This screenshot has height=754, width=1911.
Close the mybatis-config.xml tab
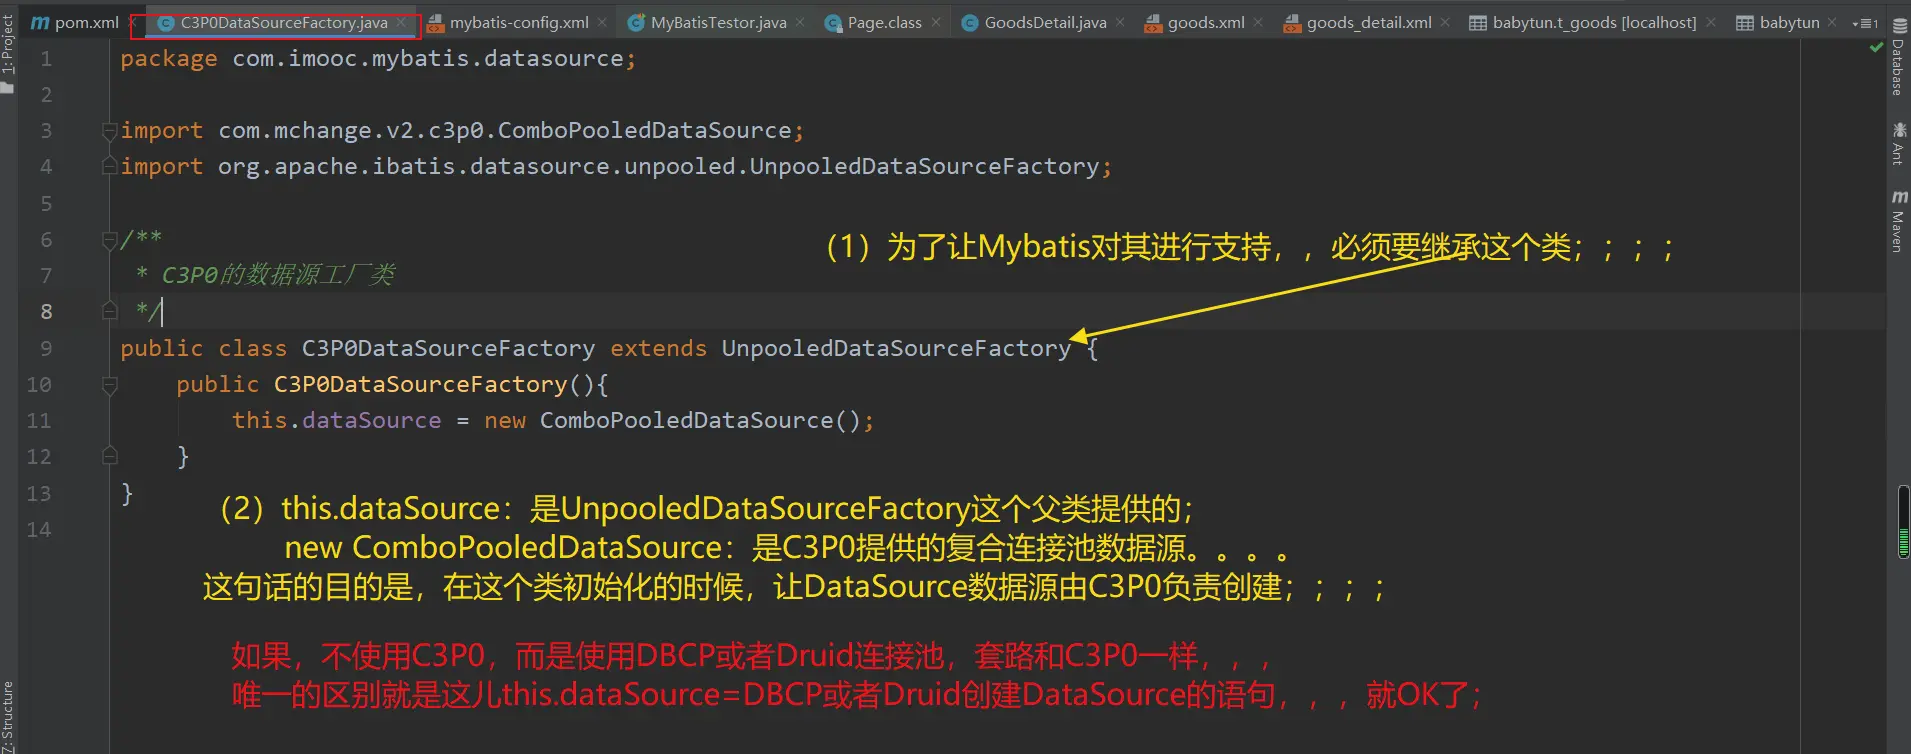pyautogui.click(x=602, y=22)
